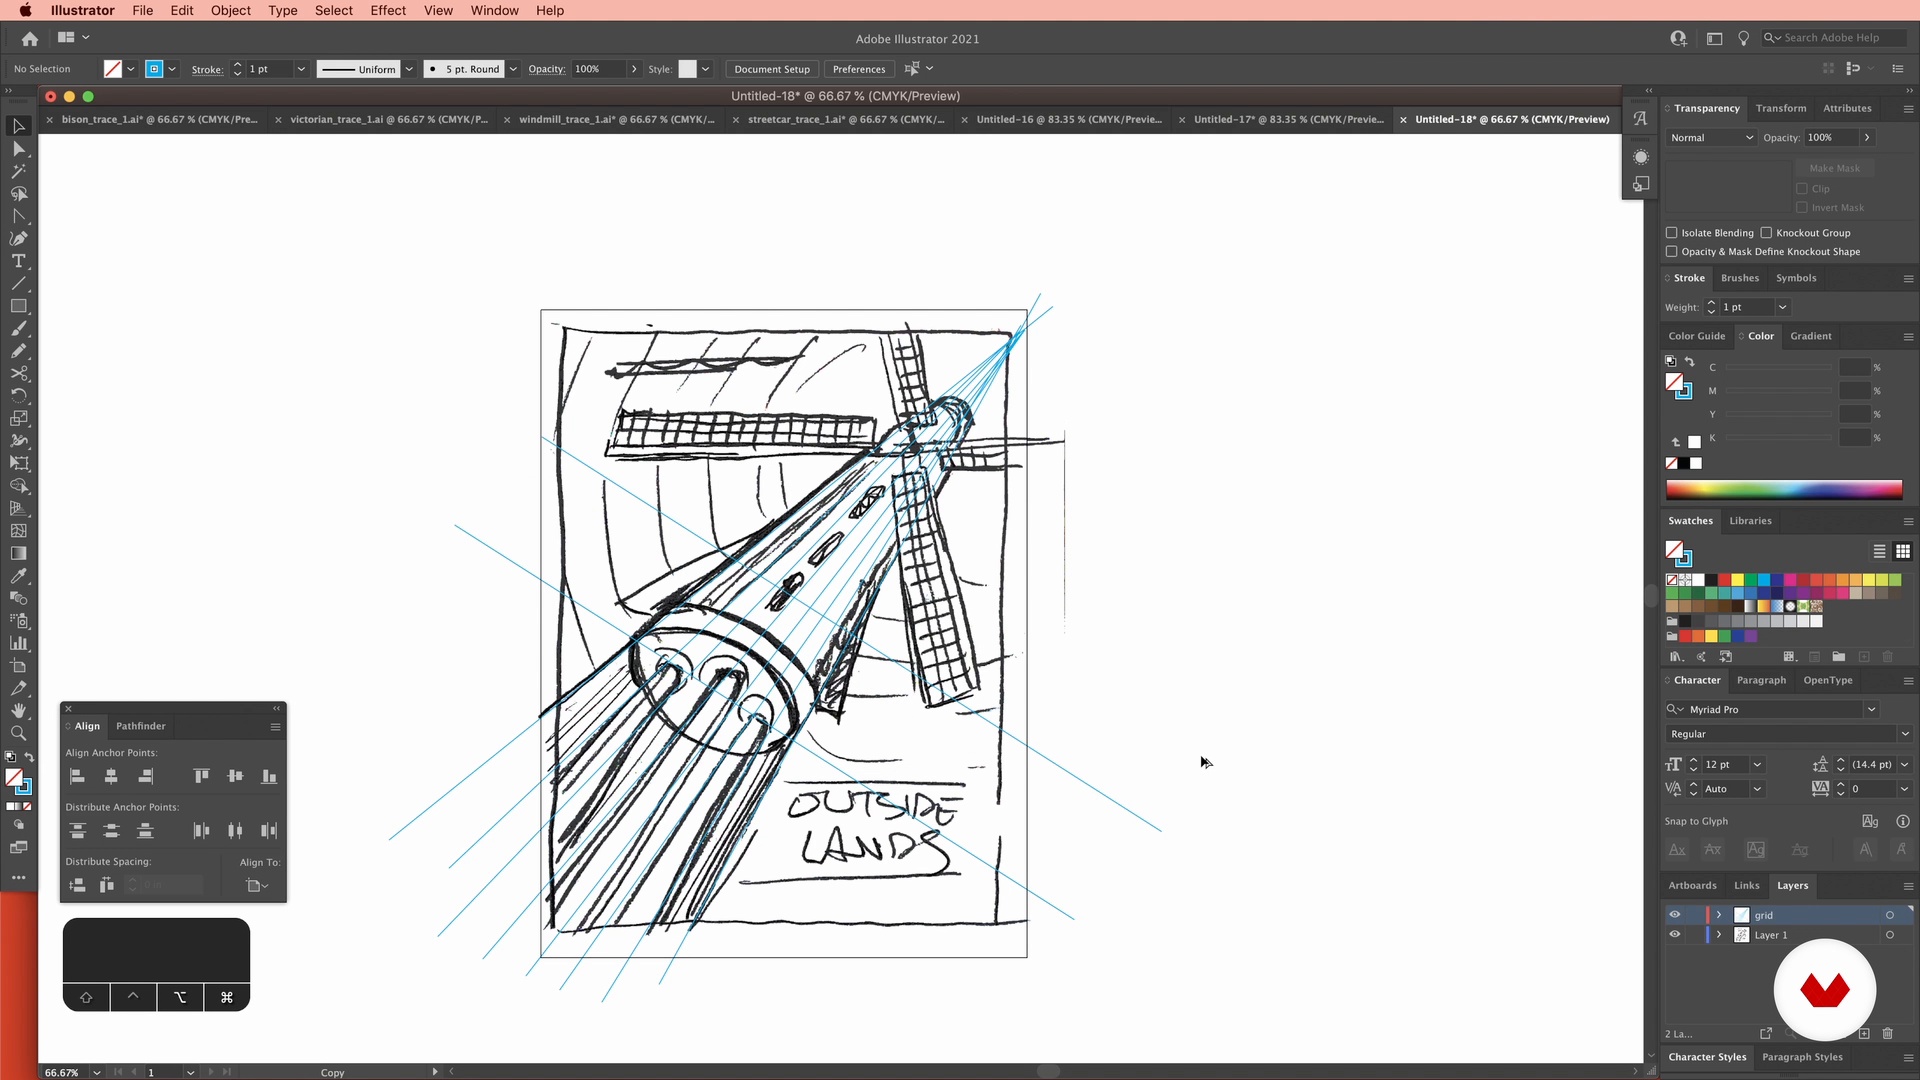This screenshot has width=1920, height=1080.
Task: Toggle visibility of Layer 1
Action: click(1675, 935)
